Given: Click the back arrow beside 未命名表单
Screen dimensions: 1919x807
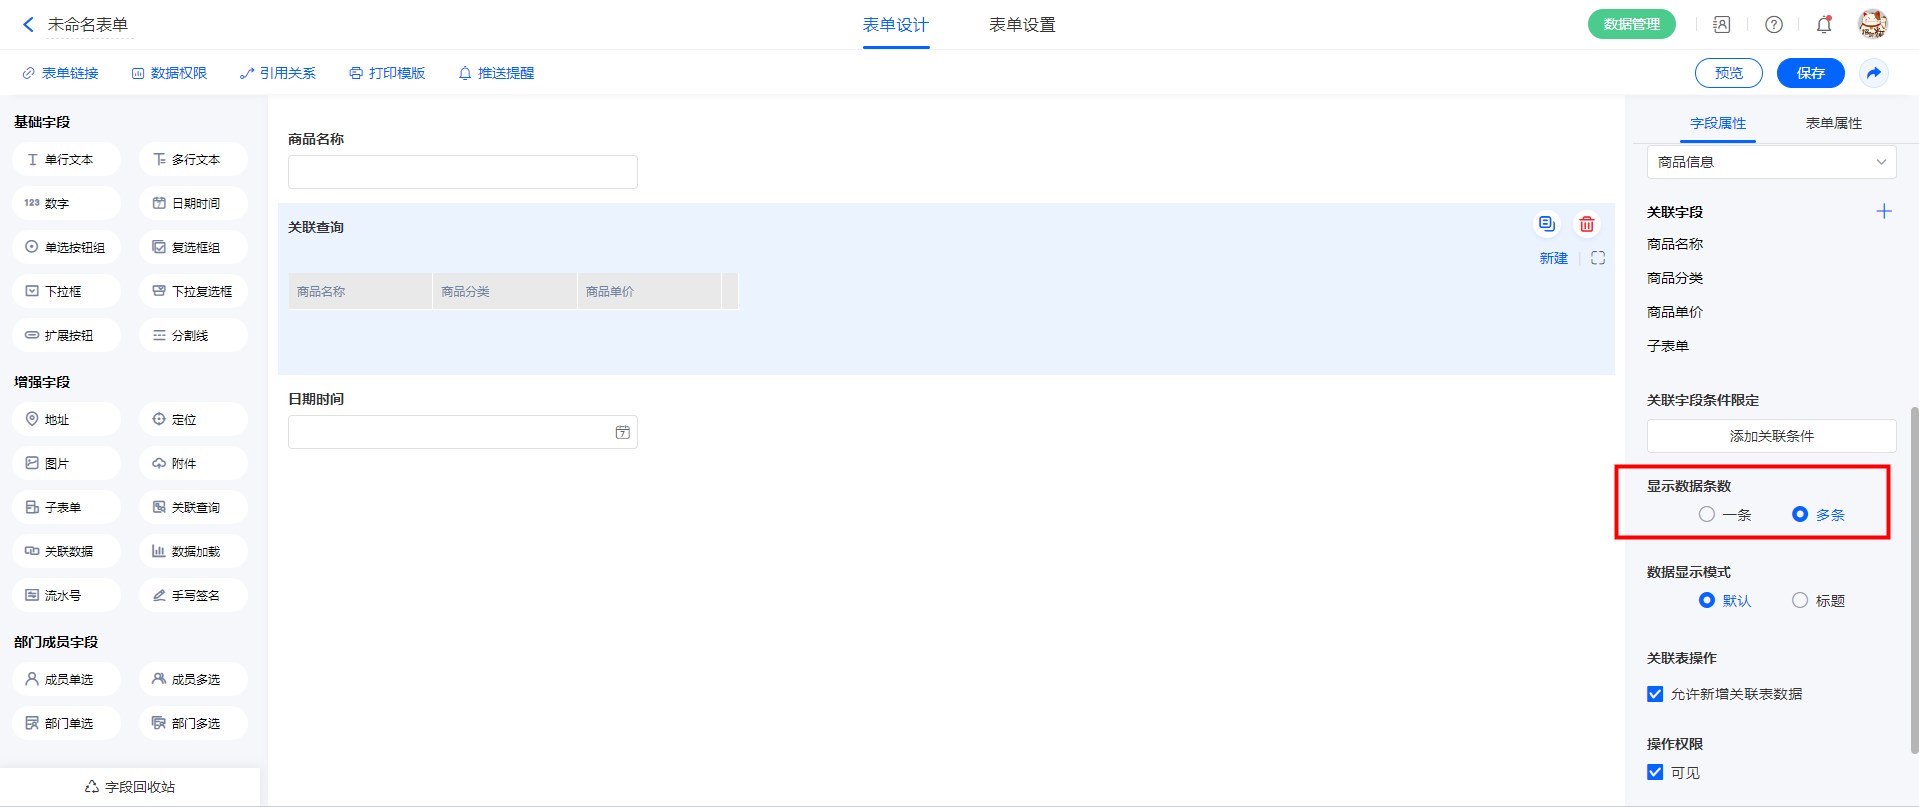Looking at the screenshot, I should (28, 25).
